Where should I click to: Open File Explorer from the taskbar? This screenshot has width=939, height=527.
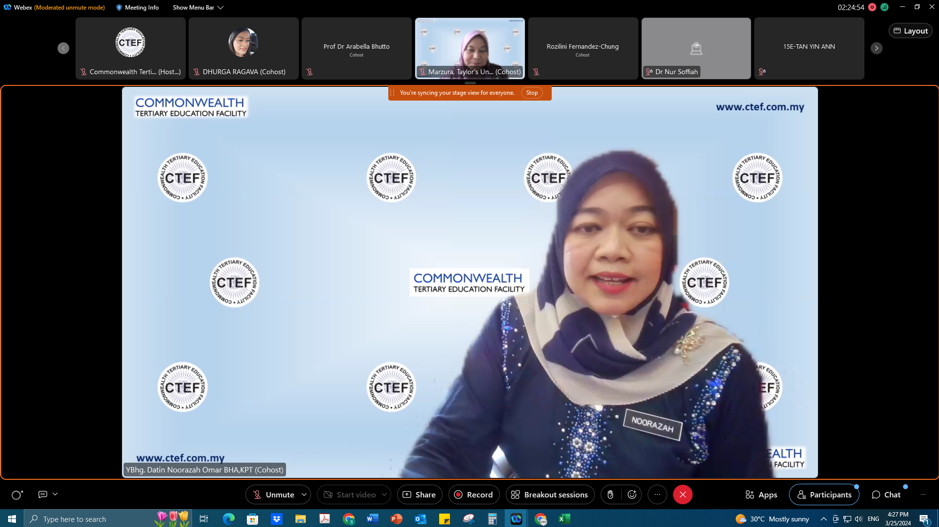(x=301, y=519)
